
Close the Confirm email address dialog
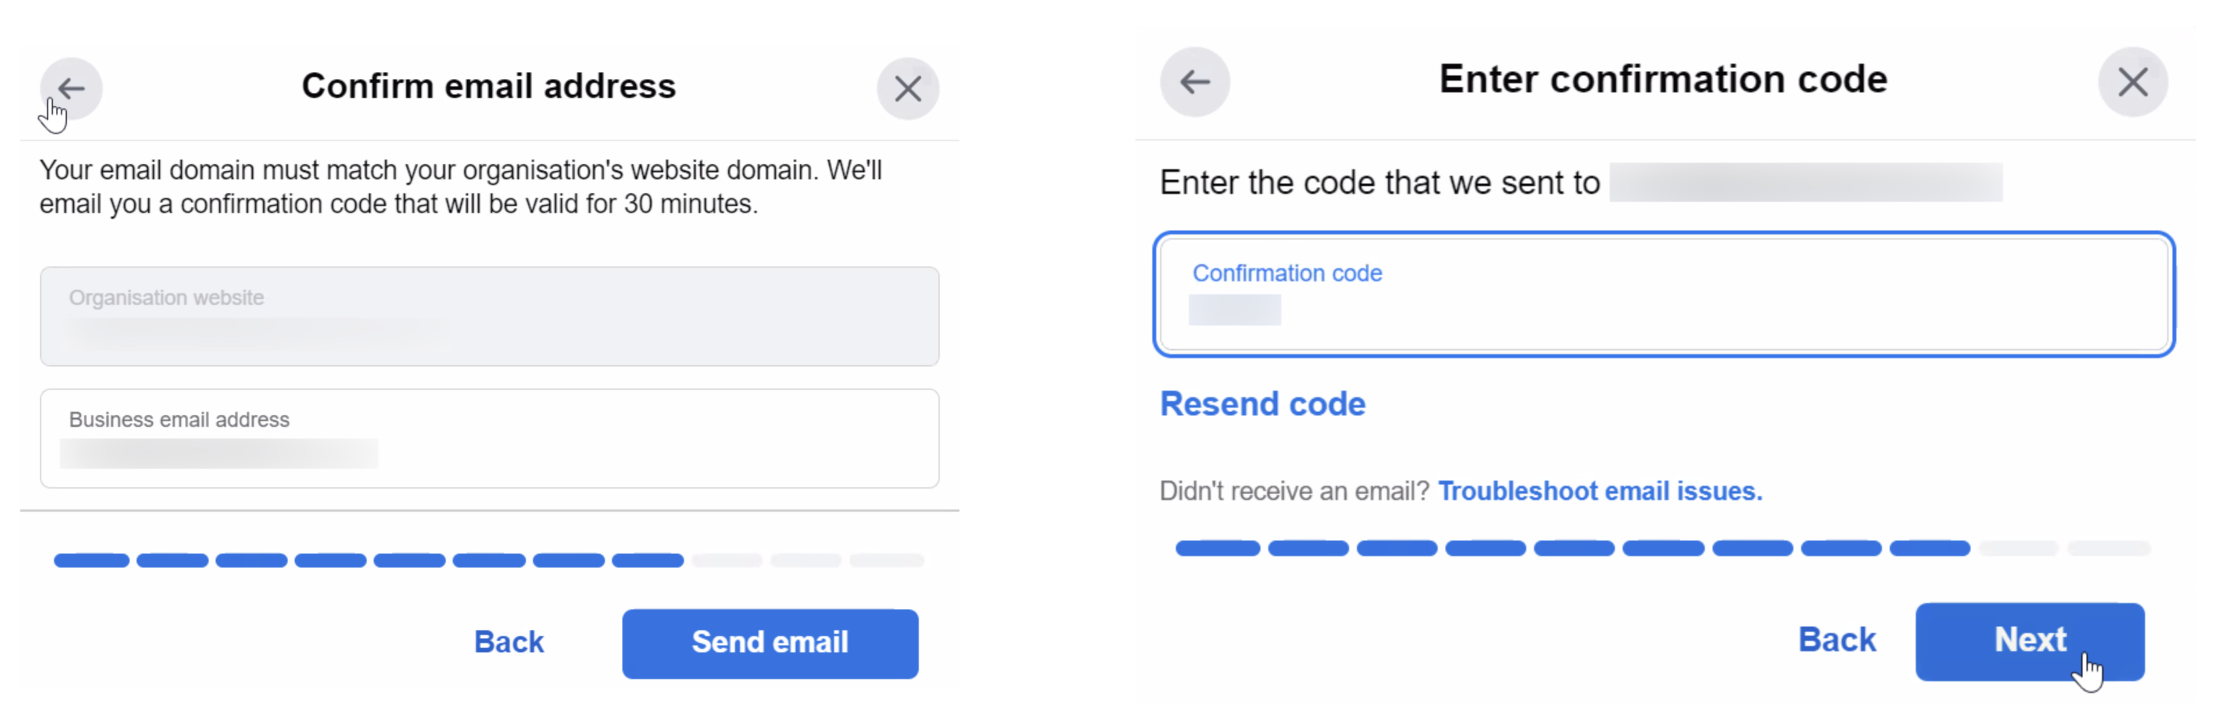point(907,89)
